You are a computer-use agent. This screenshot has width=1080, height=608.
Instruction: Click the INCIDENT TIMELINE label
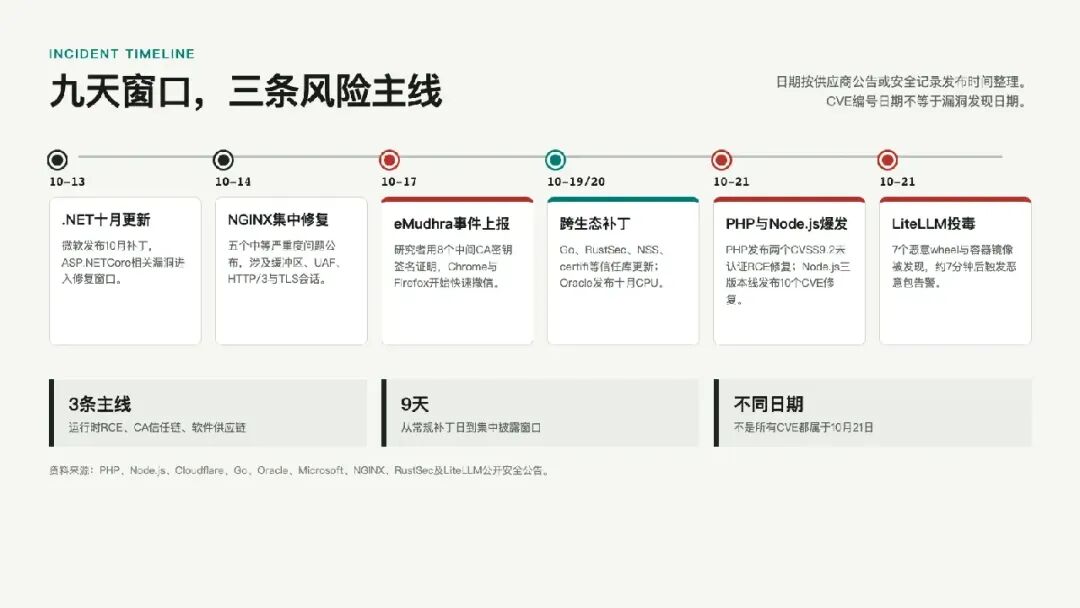pos(122,54)
